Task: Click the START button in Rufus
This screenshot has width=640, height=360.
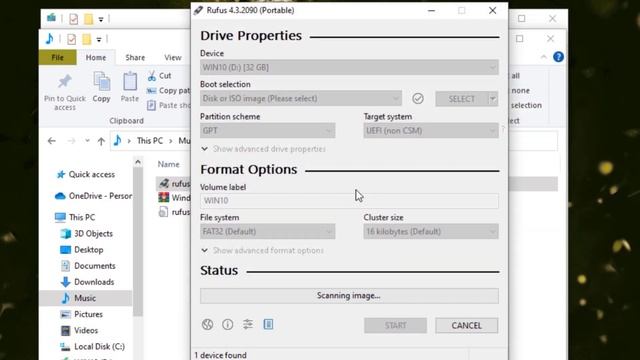Action: 396,325
